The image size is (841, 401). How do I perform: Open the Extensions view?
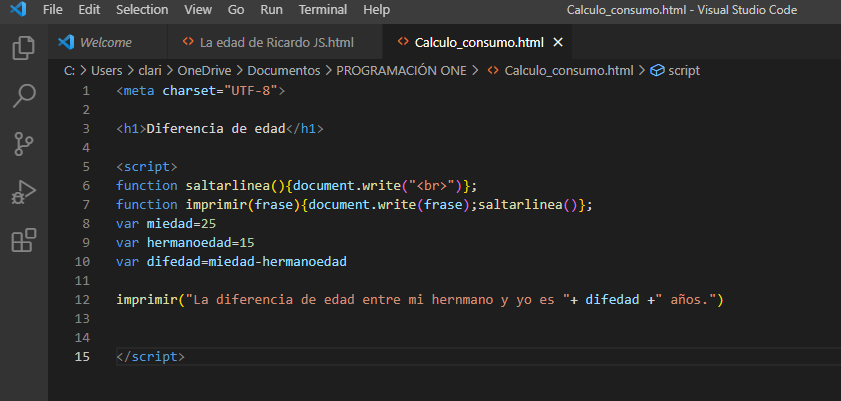click(x=24, y=240)
